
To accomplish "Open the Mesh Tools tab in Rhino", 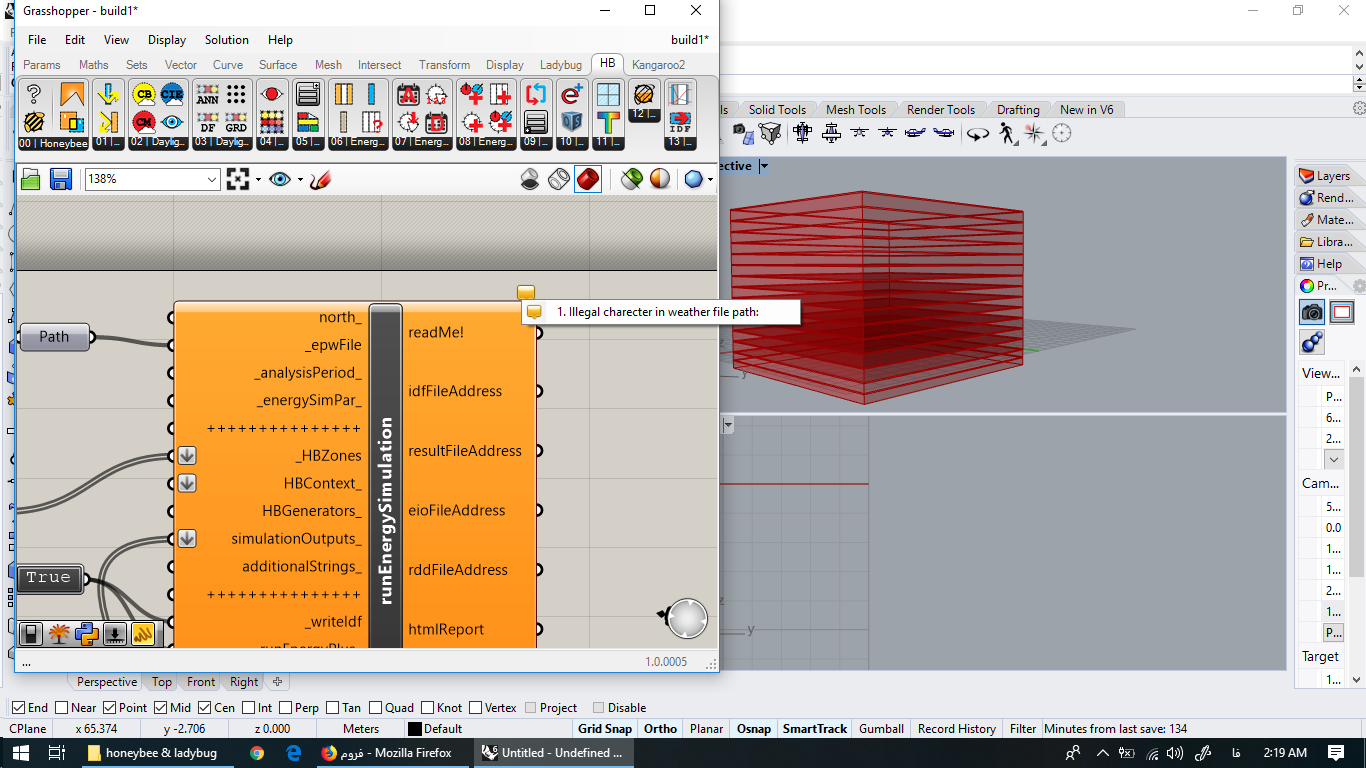I will click(x=856, y=110).
